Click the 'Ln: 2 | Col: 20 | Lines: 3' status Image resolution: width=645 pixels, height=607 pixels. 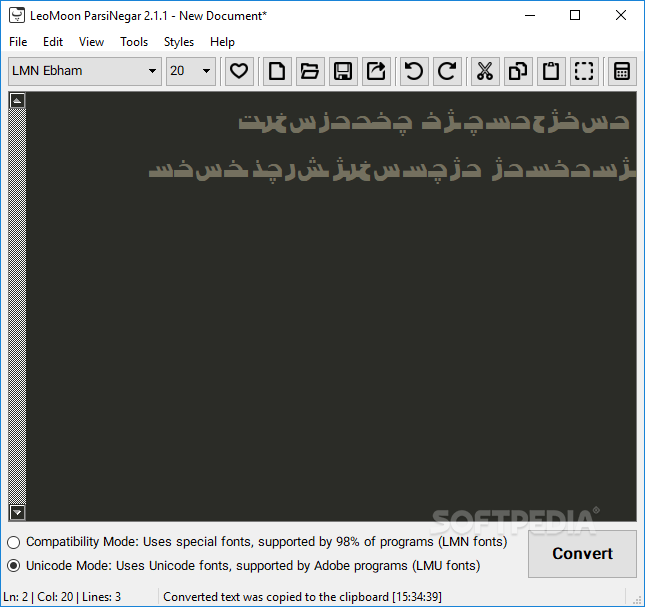point(62,597)
